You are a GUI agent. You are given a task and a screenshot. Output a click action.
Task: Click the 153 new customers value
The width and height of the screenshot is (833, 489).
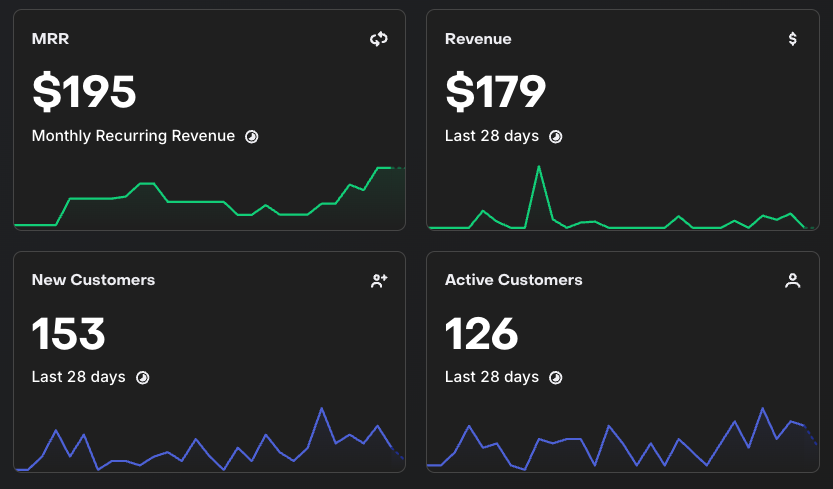[x=69, y=334]
